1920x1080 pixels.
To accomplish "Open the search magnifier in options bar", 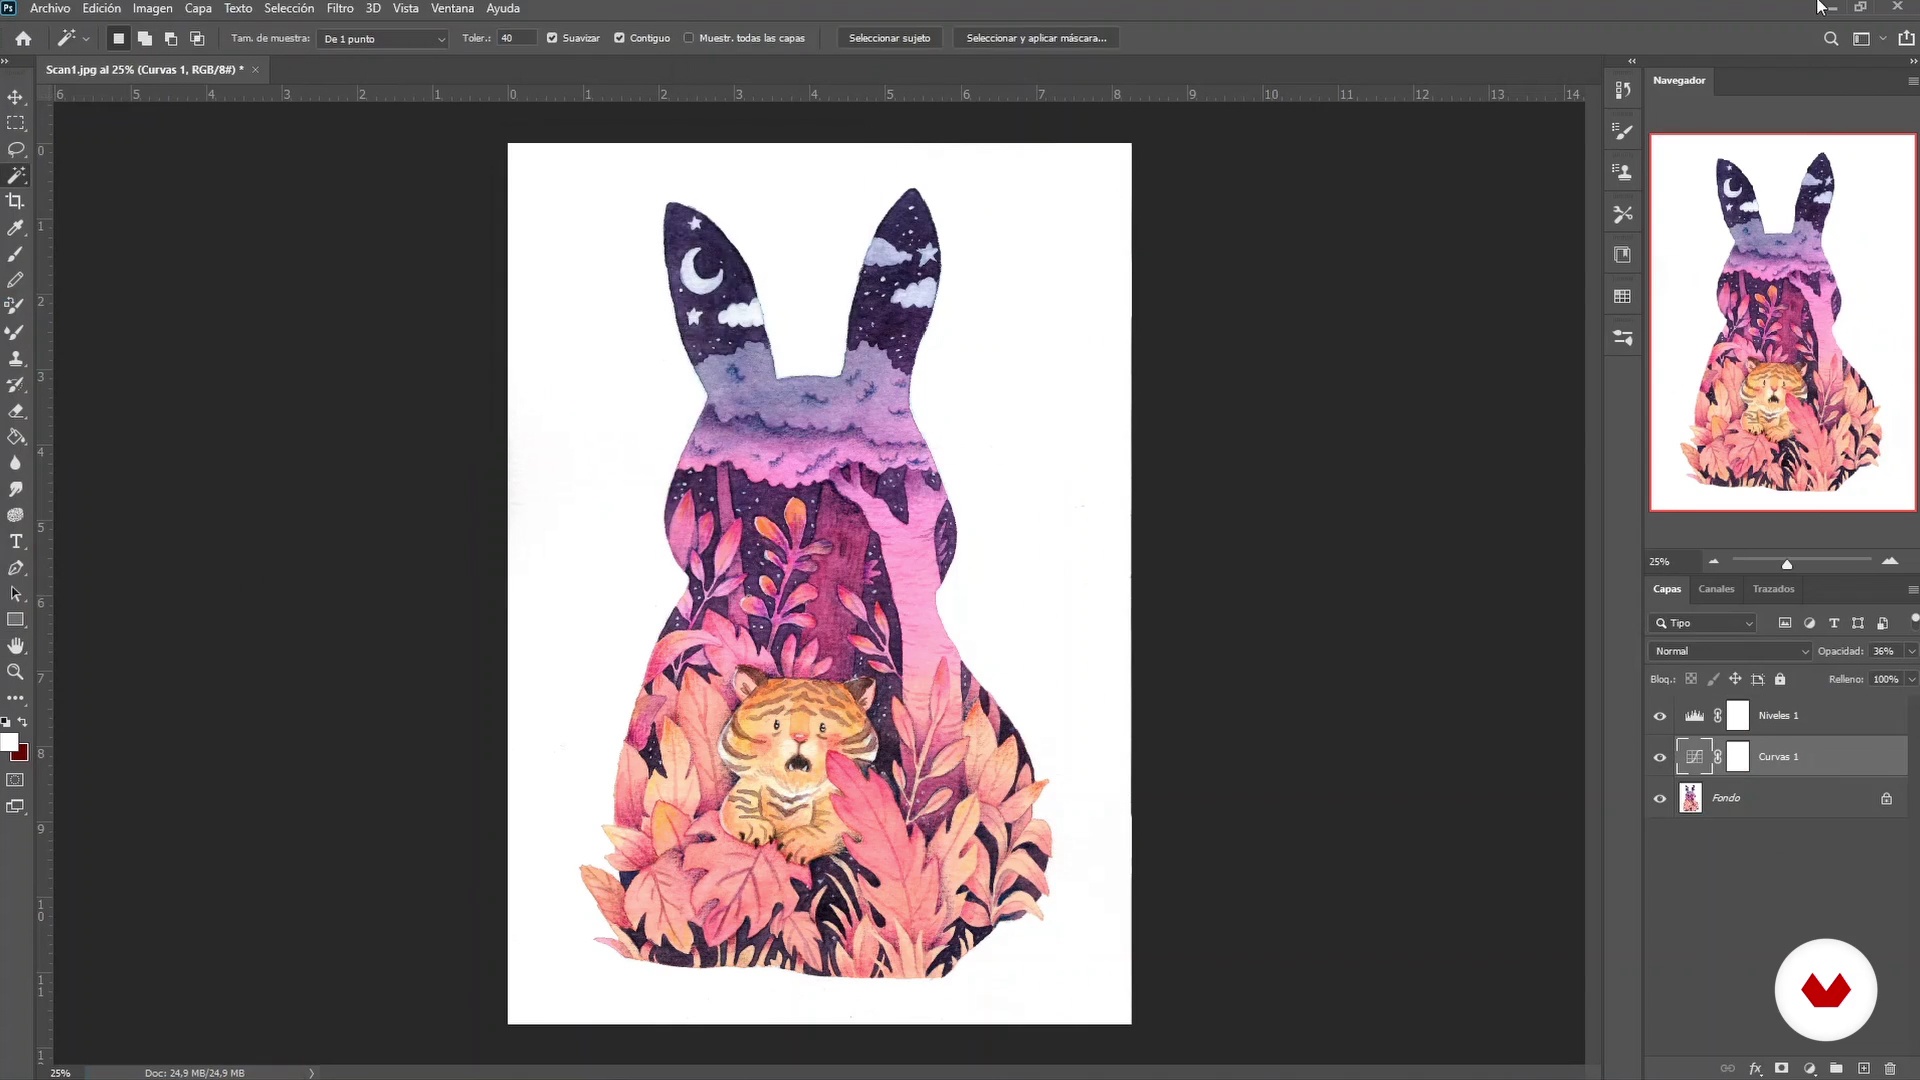I will (x=1831, y=39).
